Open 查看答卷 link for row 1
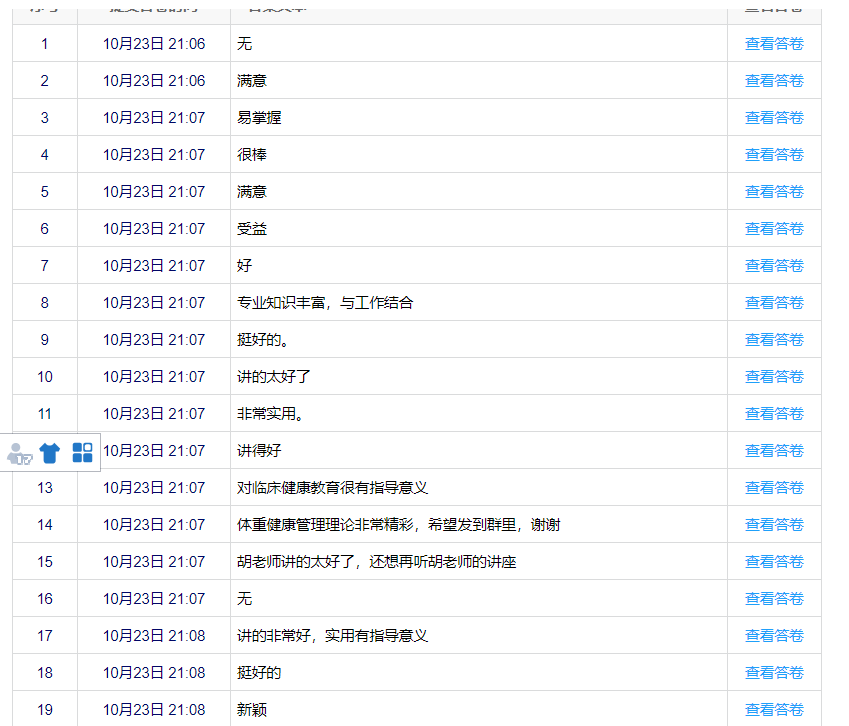 pyautogui.click(x=774, y=44)
